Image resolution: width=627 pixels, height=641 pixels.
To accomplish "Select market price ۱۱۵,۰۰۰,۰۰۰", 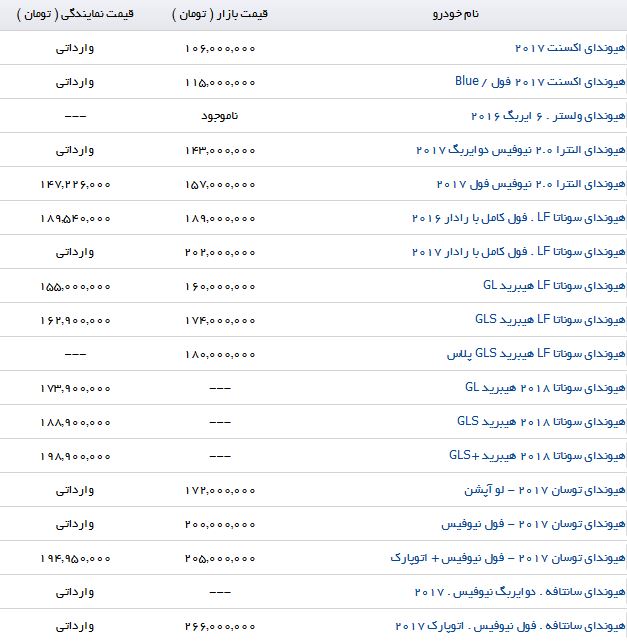I will 220,83.
